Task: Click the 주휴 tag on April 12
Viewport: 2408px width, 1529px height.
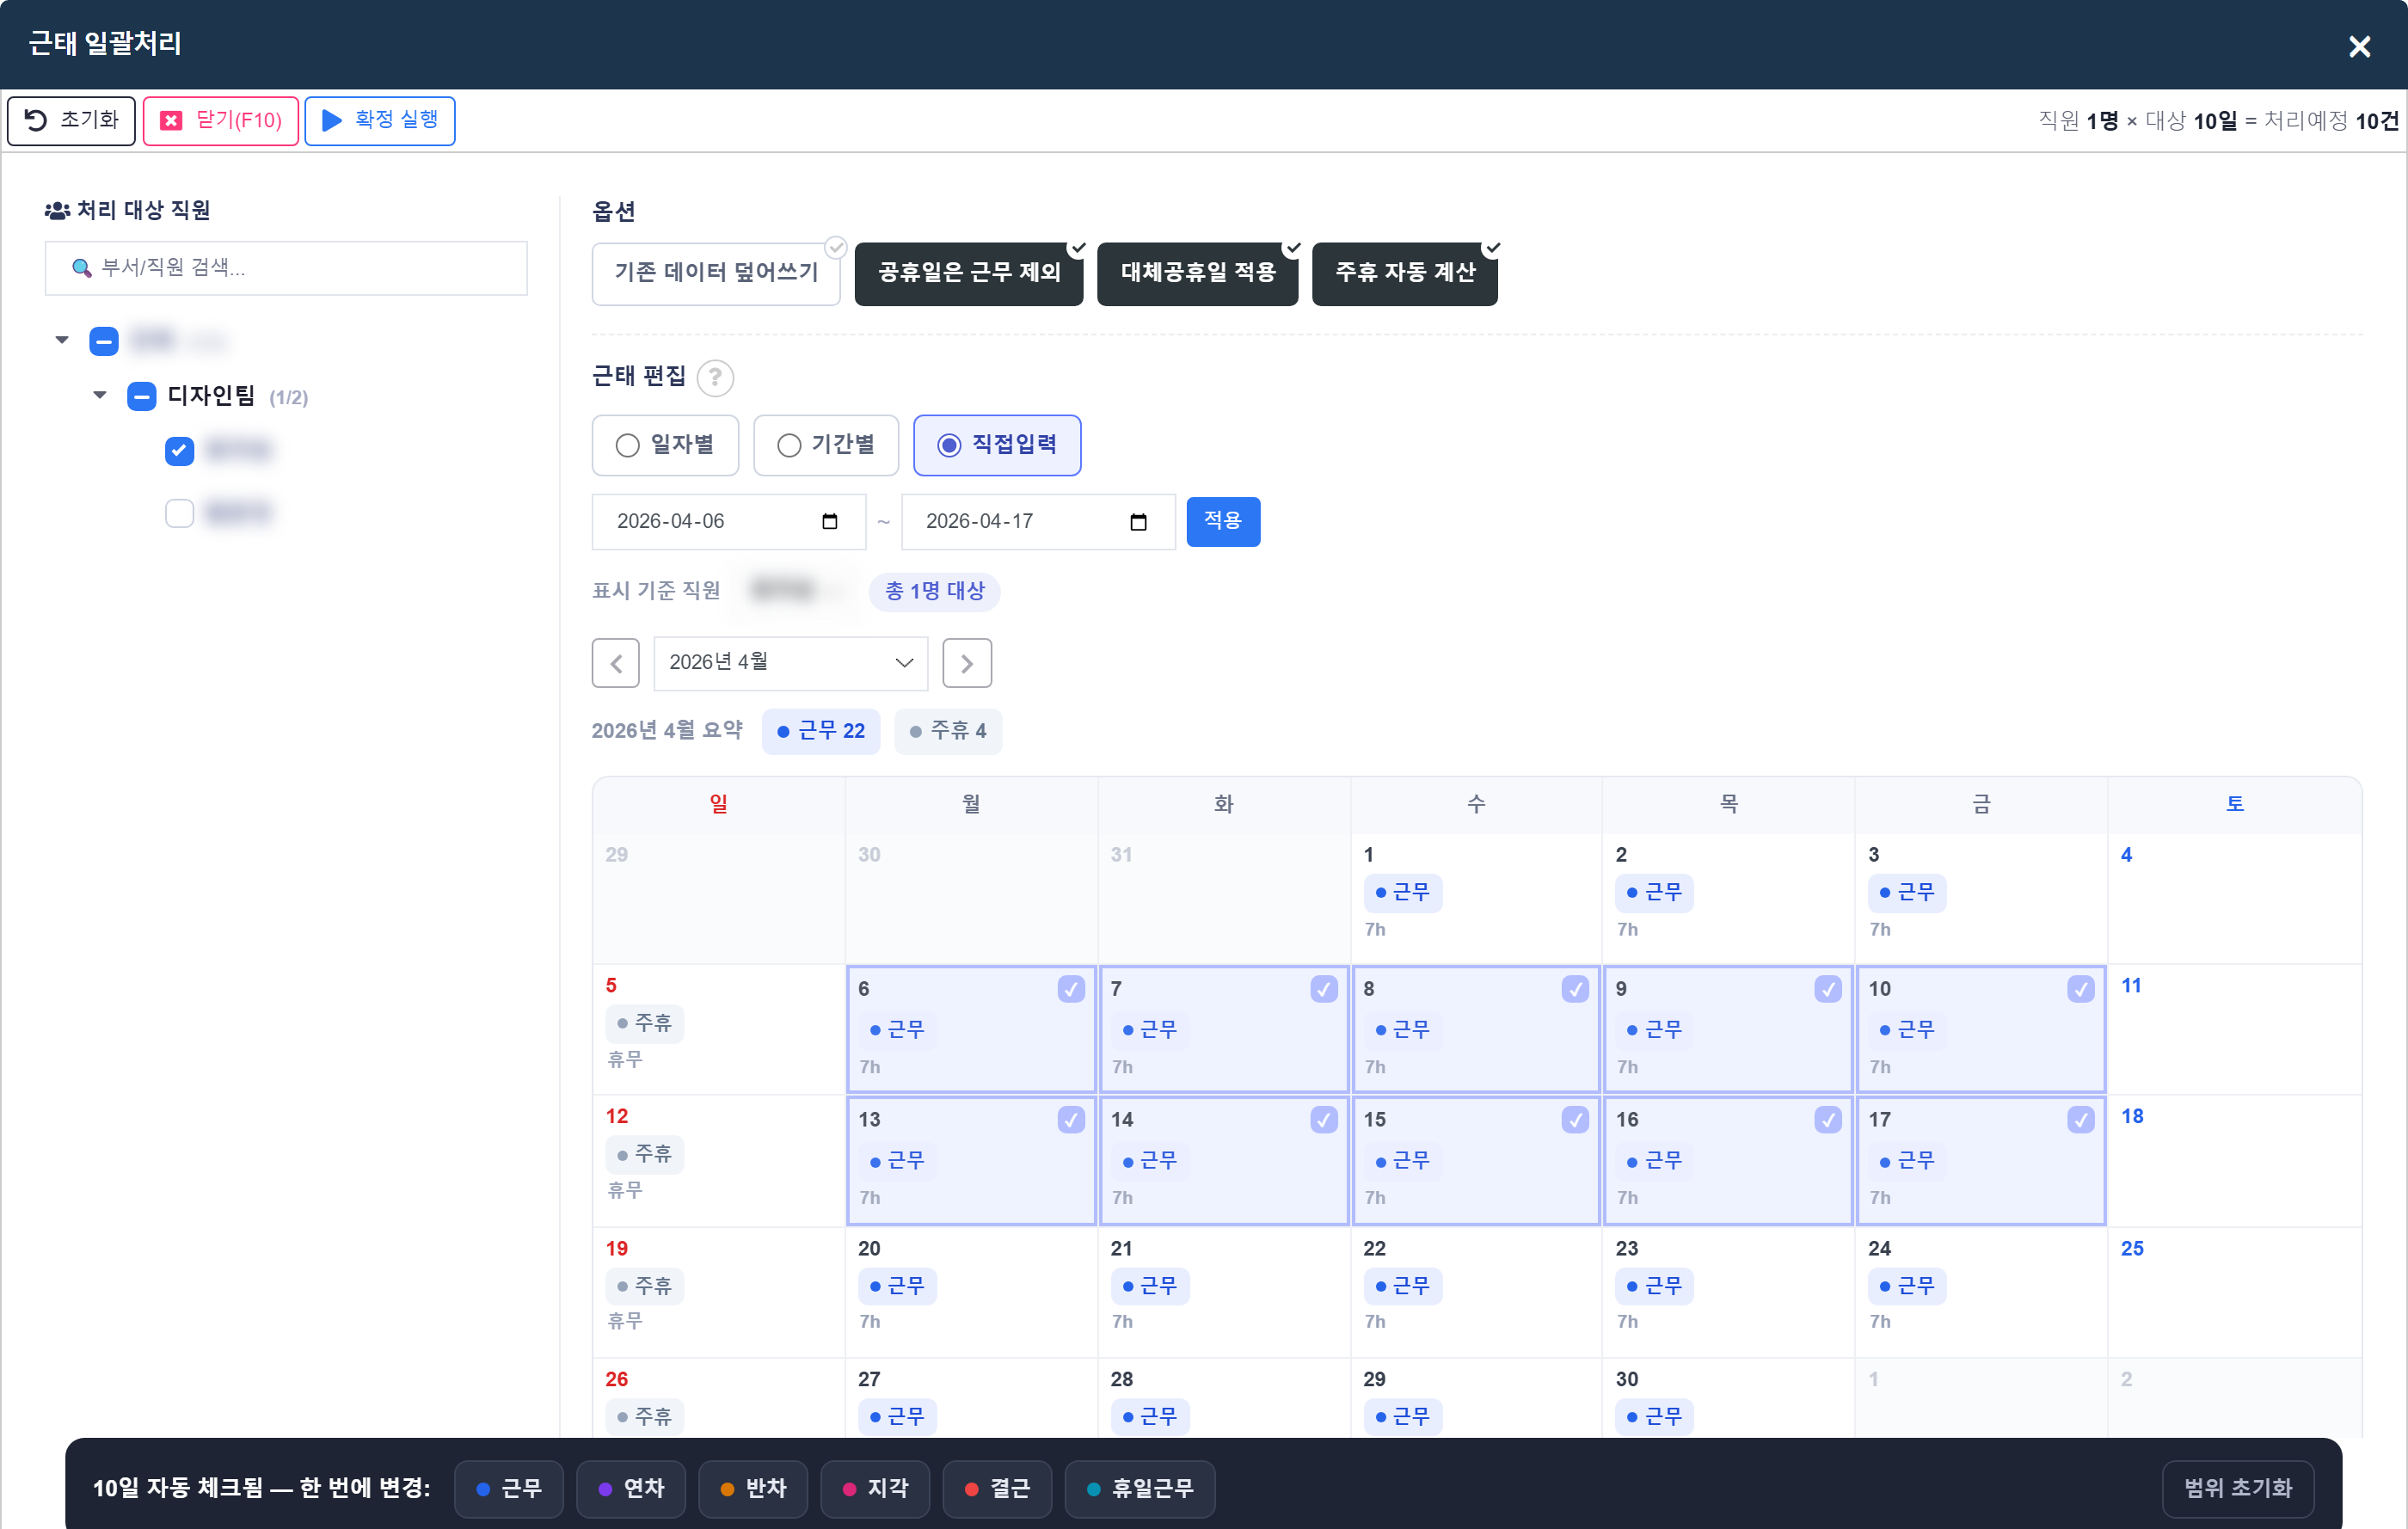Action: (644, 1154)
